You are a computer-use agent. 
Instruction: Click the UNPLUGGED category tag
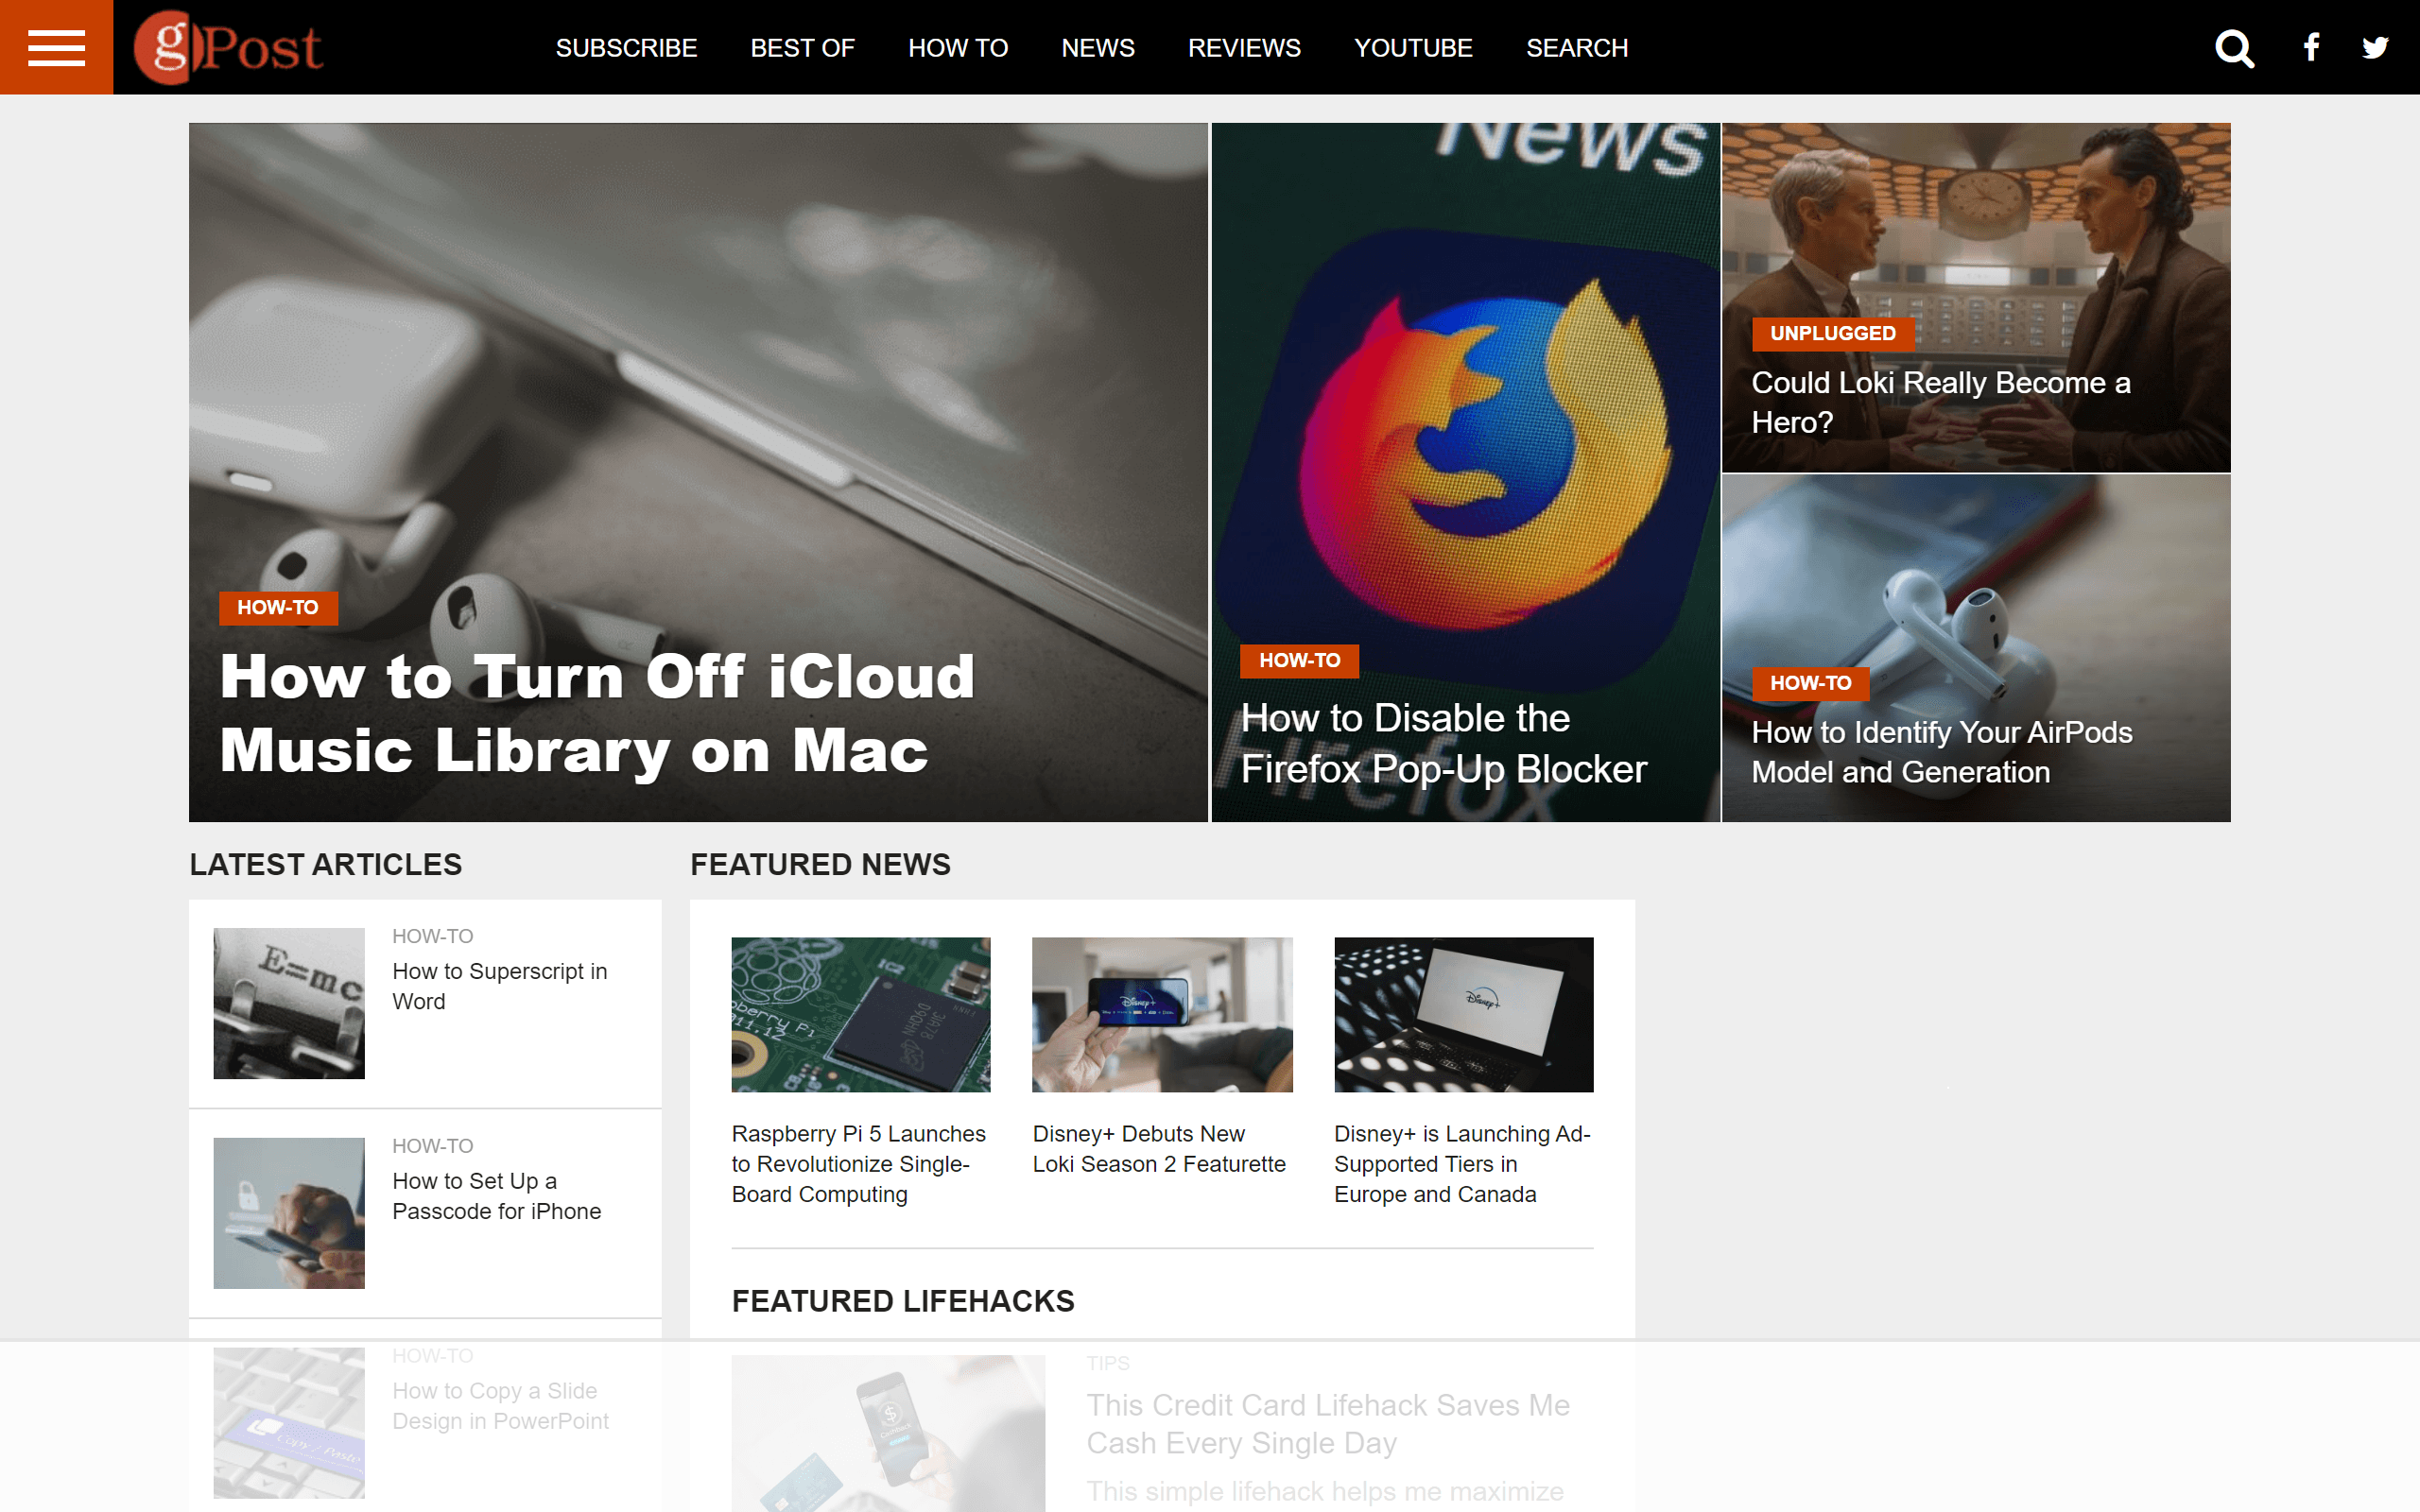click(x=1832, y=333)
